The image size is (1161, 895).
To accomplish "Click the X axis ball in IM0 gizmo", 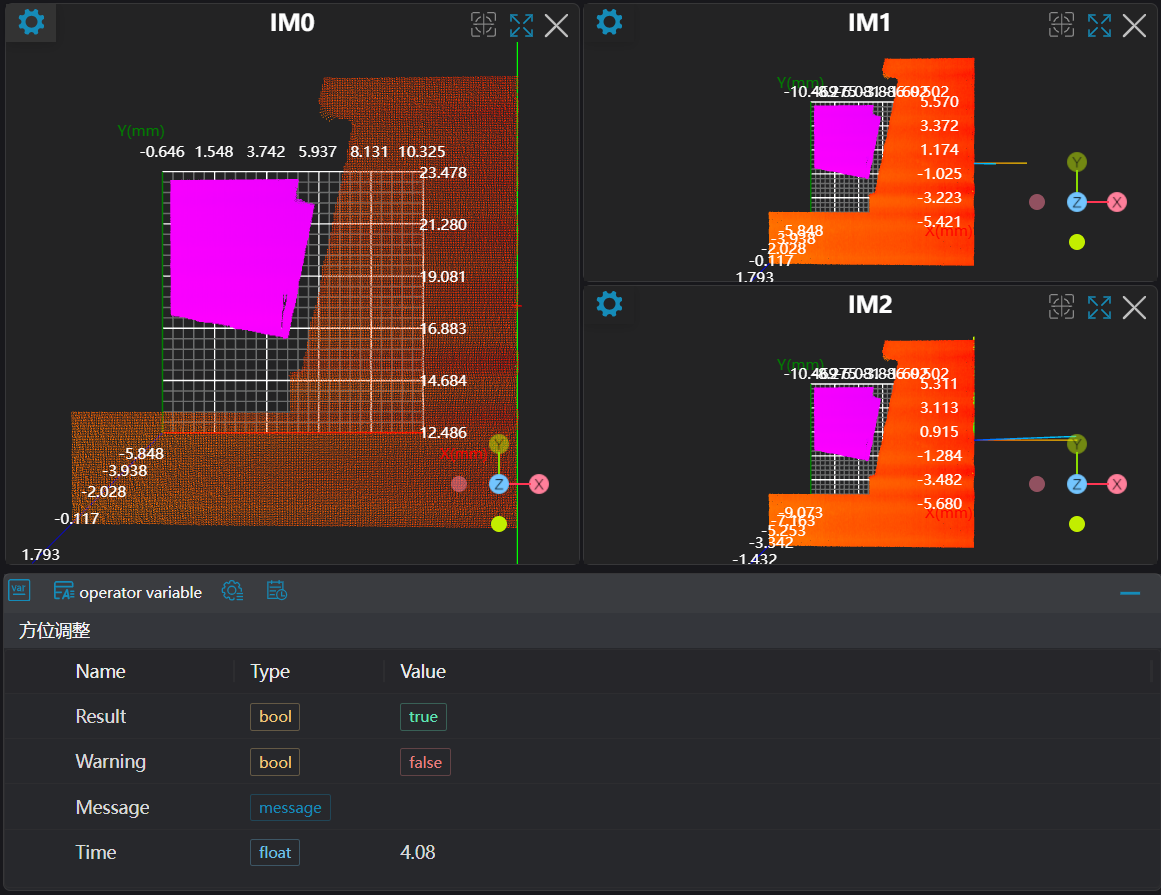I will 539,484.
